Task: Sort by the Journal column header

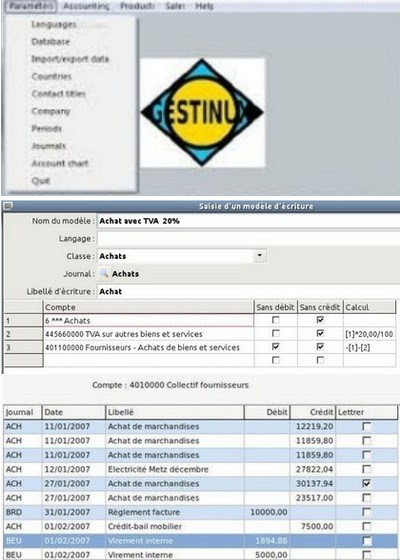Action: tap(22, 412)
